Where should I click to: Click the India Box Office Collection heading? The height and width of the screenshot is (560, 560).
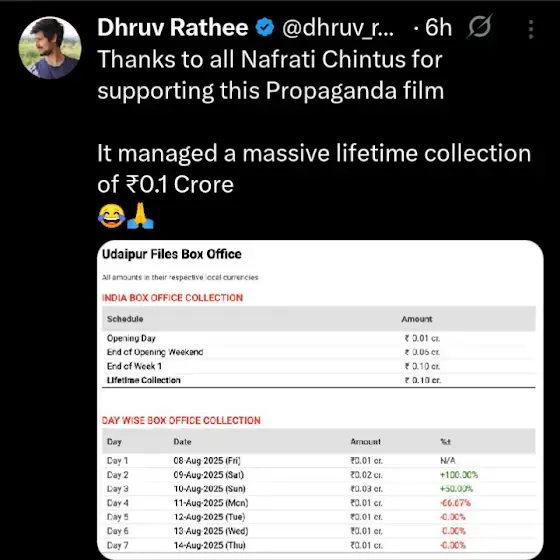pyautogui.click(x=172, y=298)
